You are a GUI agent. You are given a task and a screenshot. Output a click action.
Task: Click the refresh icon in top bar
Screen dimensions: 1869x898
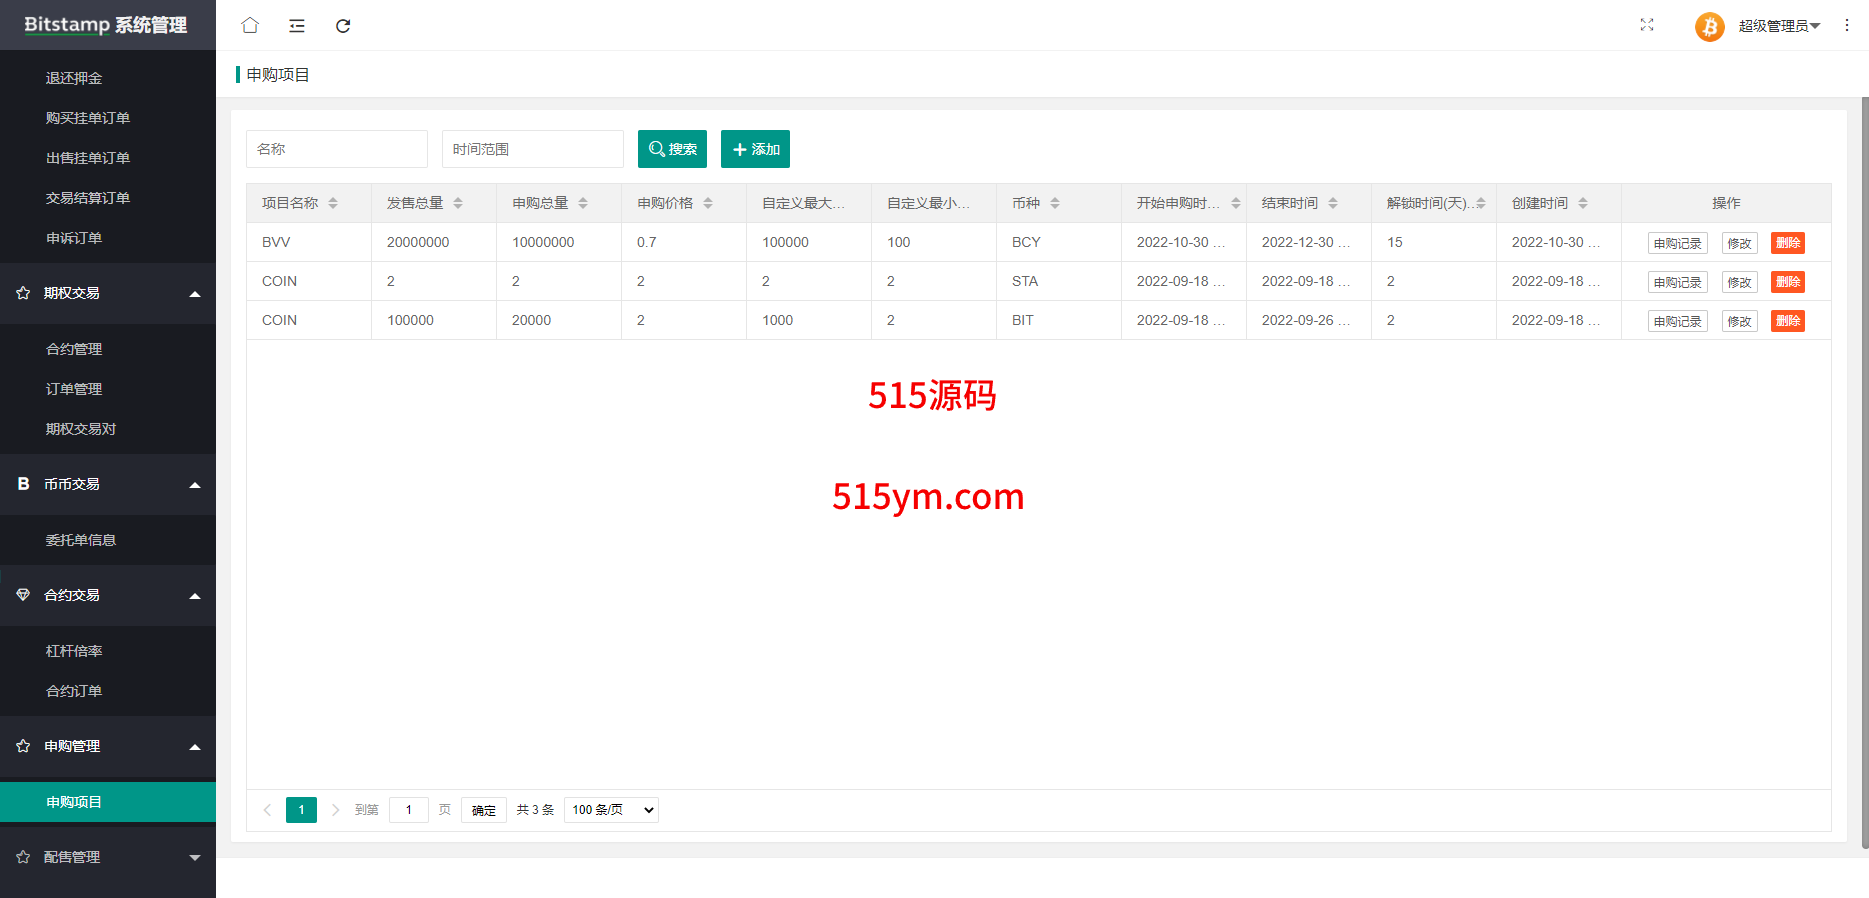[343, 26]
